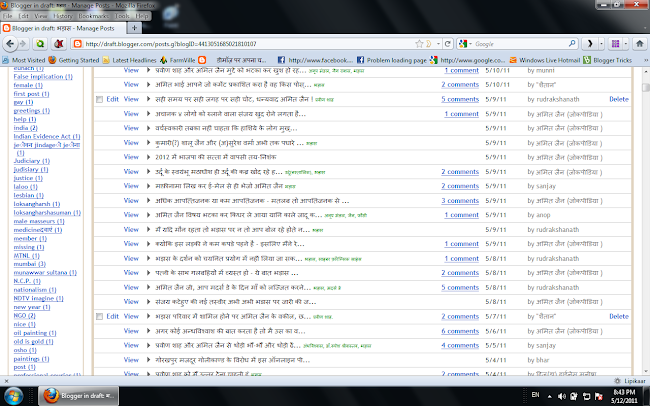Image resolution: width=650 pixels, height=406 pixels.
Task: Open the FarmVille bookmark
Action: (177, 60)
